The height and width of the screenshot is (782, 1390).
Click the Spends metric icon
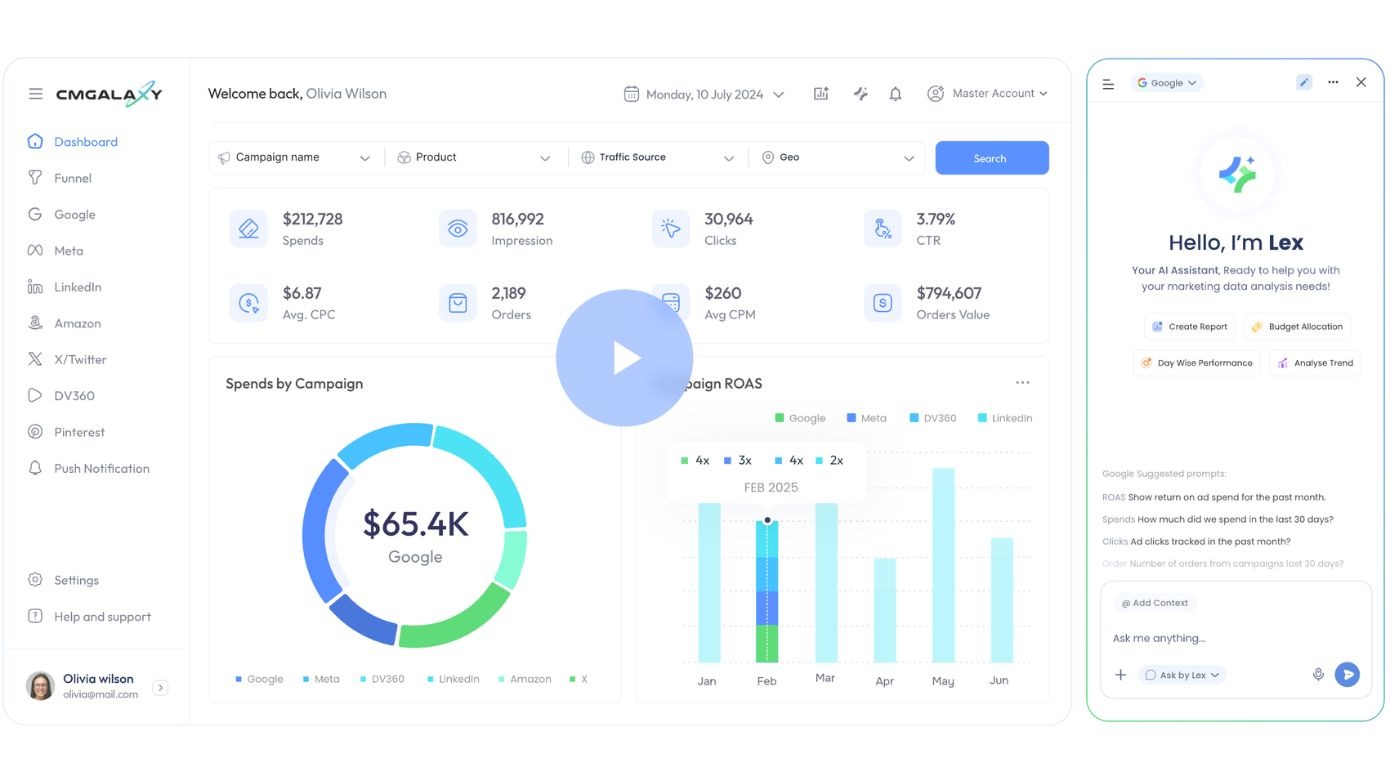248,229
